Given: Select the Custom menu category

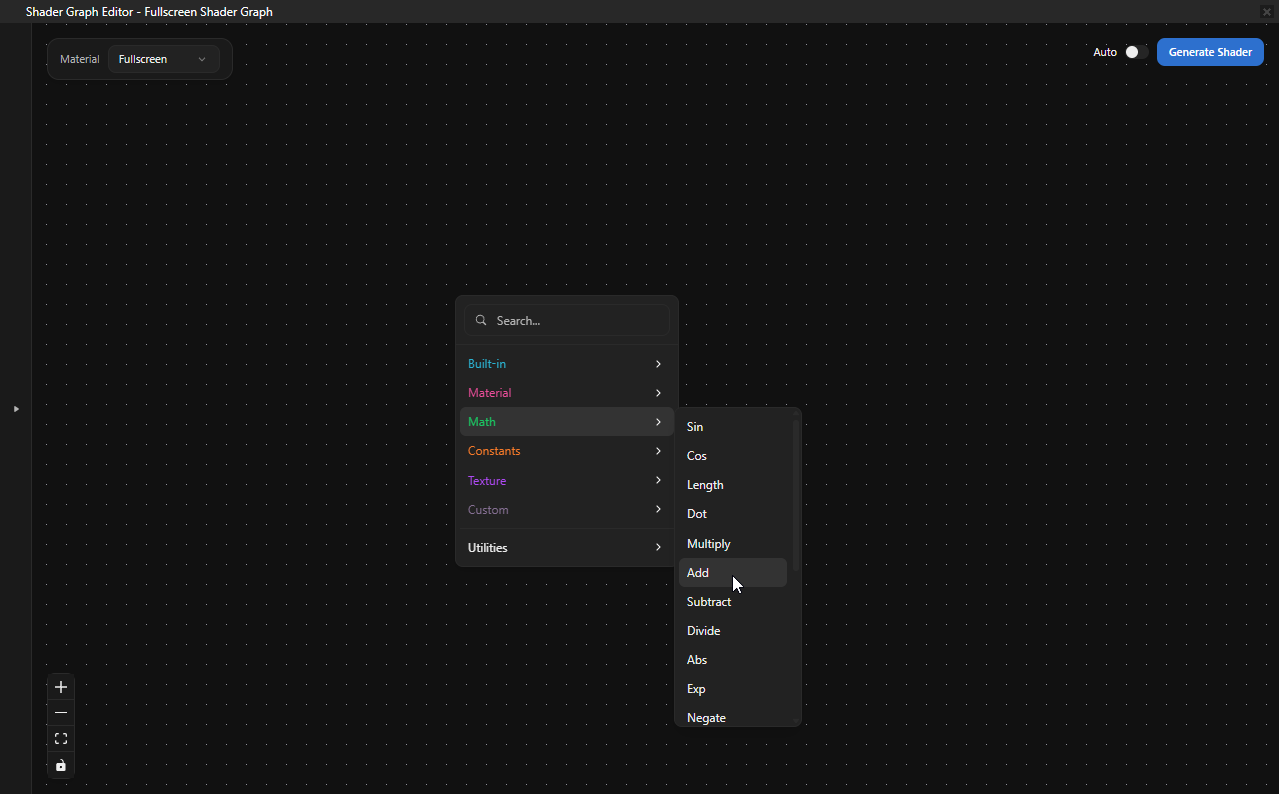Looking at the screenshot, I should click(x=567, y=509).
